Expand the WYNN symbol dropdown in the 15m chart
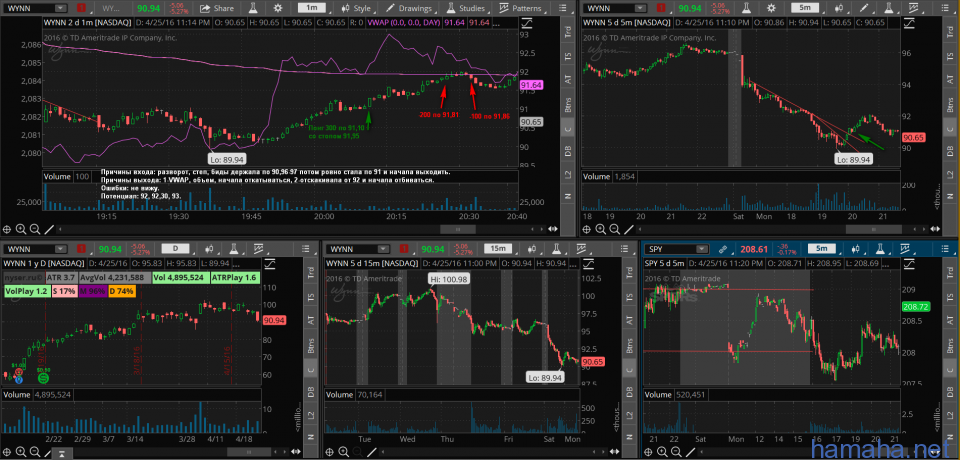The height and width of the screenshot is (460, 960). (x=382, y=249)
